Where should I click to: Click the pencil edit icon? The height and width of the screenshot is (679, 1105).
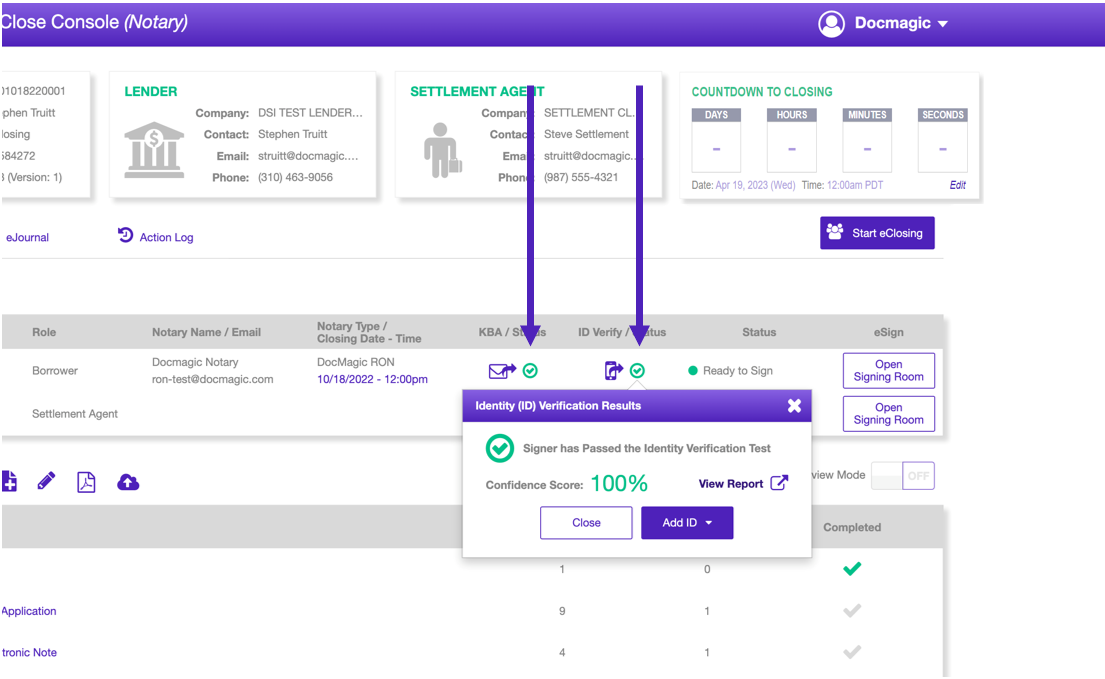[x=47, y=482]
